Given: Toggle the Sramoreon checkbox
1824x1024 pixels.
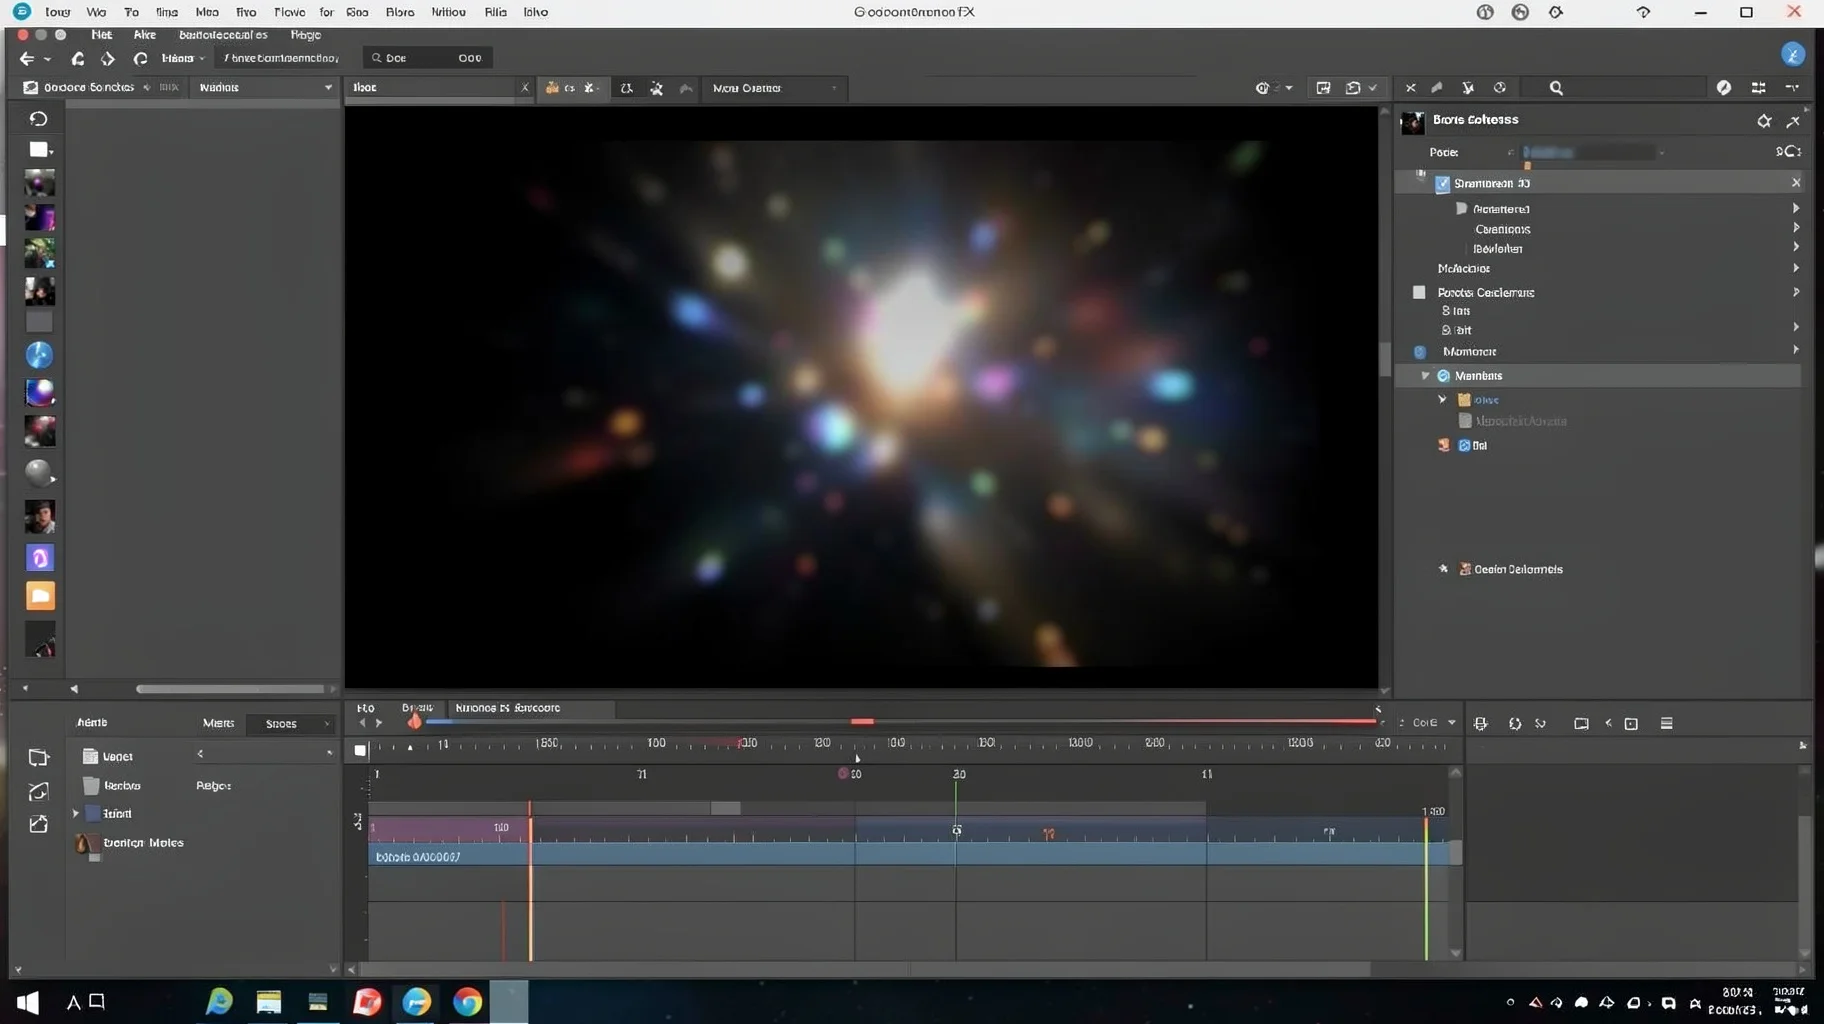Looking at the screenshot, I should pyautogui.click(x=1442, y=184).
